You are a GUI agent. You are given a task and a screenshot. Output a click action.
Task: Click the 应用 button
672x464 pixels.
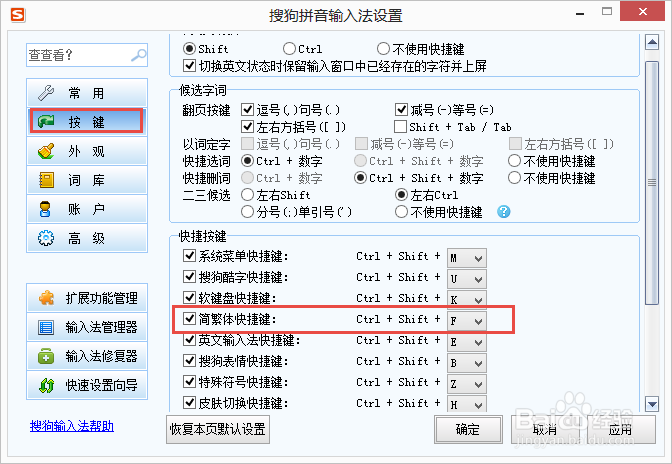(x=621, y=429)
